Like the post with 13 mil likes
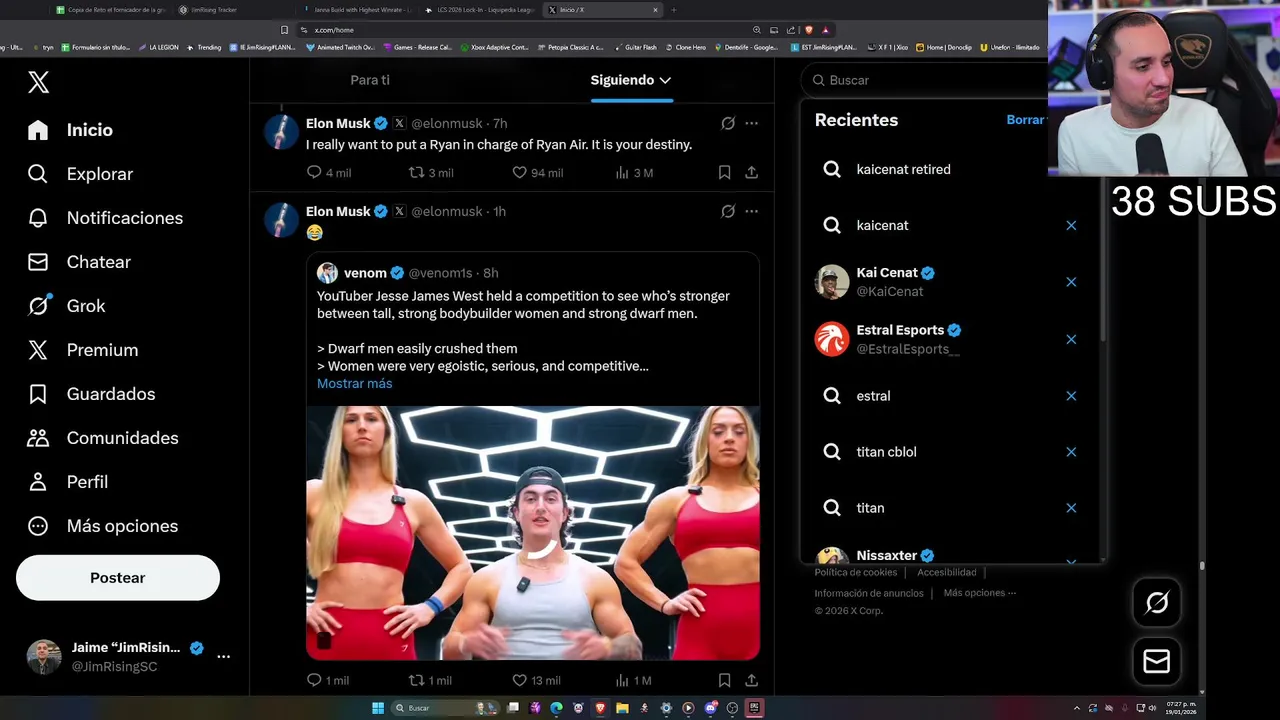Viewport: 1280px width, 720px height. point(519,680)
